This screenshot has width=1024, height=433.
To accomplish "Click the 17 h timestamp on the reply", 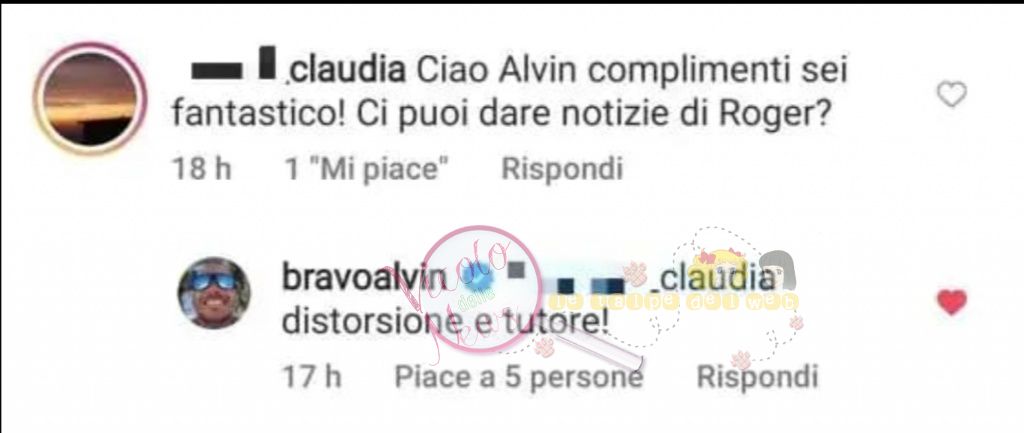I will 312,377.
